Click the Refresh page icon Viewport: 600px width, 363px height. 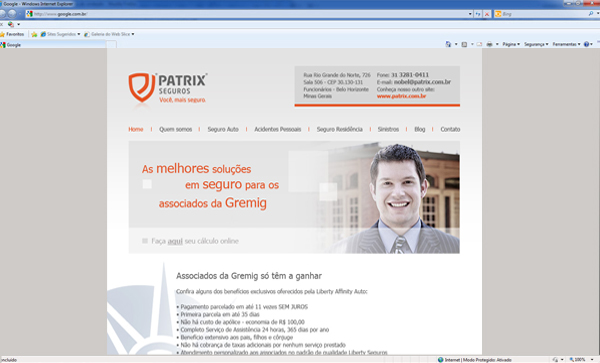pos(478,14)
